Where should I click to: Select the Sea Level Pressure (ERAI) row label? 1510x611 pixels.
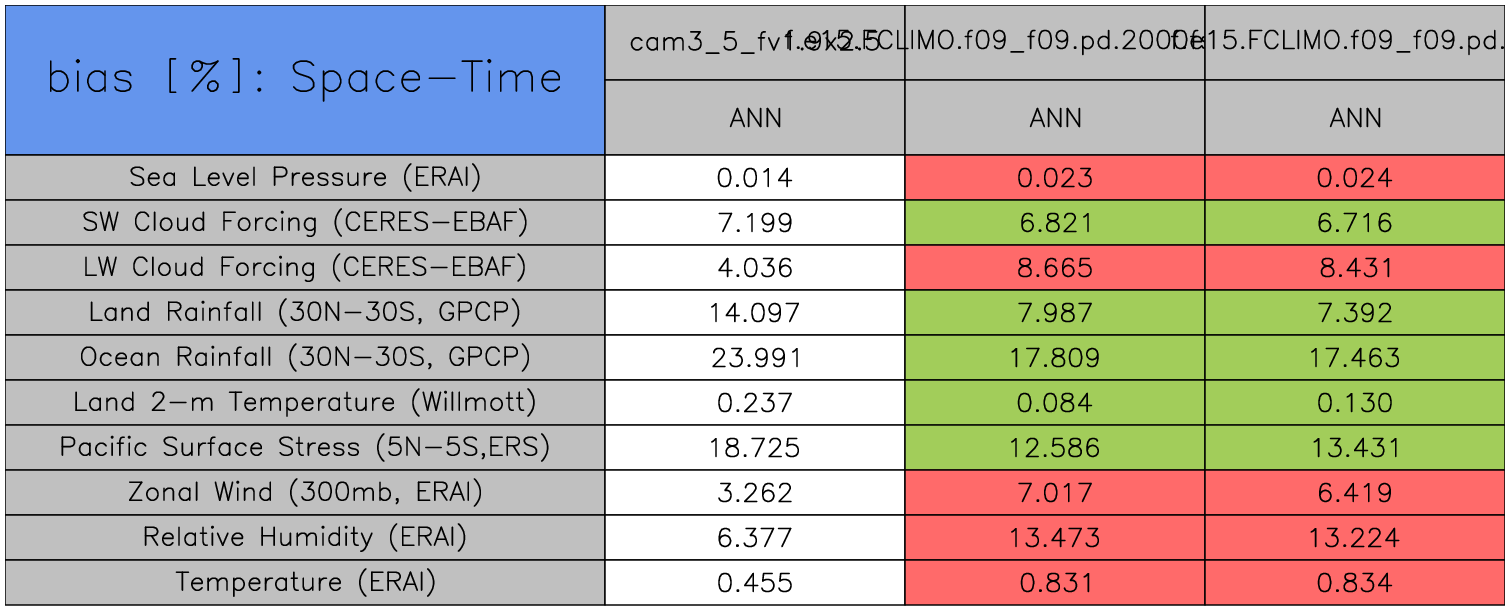pyautogui.click(x=305, y=178)
